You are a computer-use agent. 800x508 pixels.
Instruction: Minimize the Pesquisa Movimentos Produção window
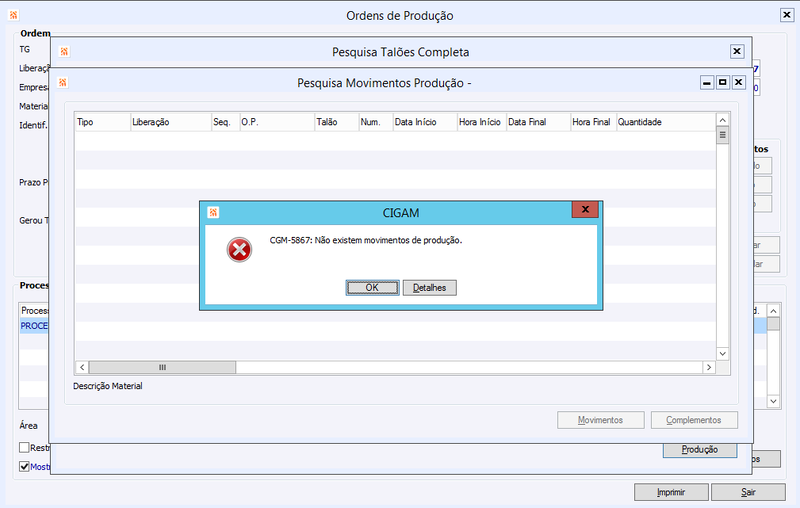pyautogui.click(x=707, y=83)
